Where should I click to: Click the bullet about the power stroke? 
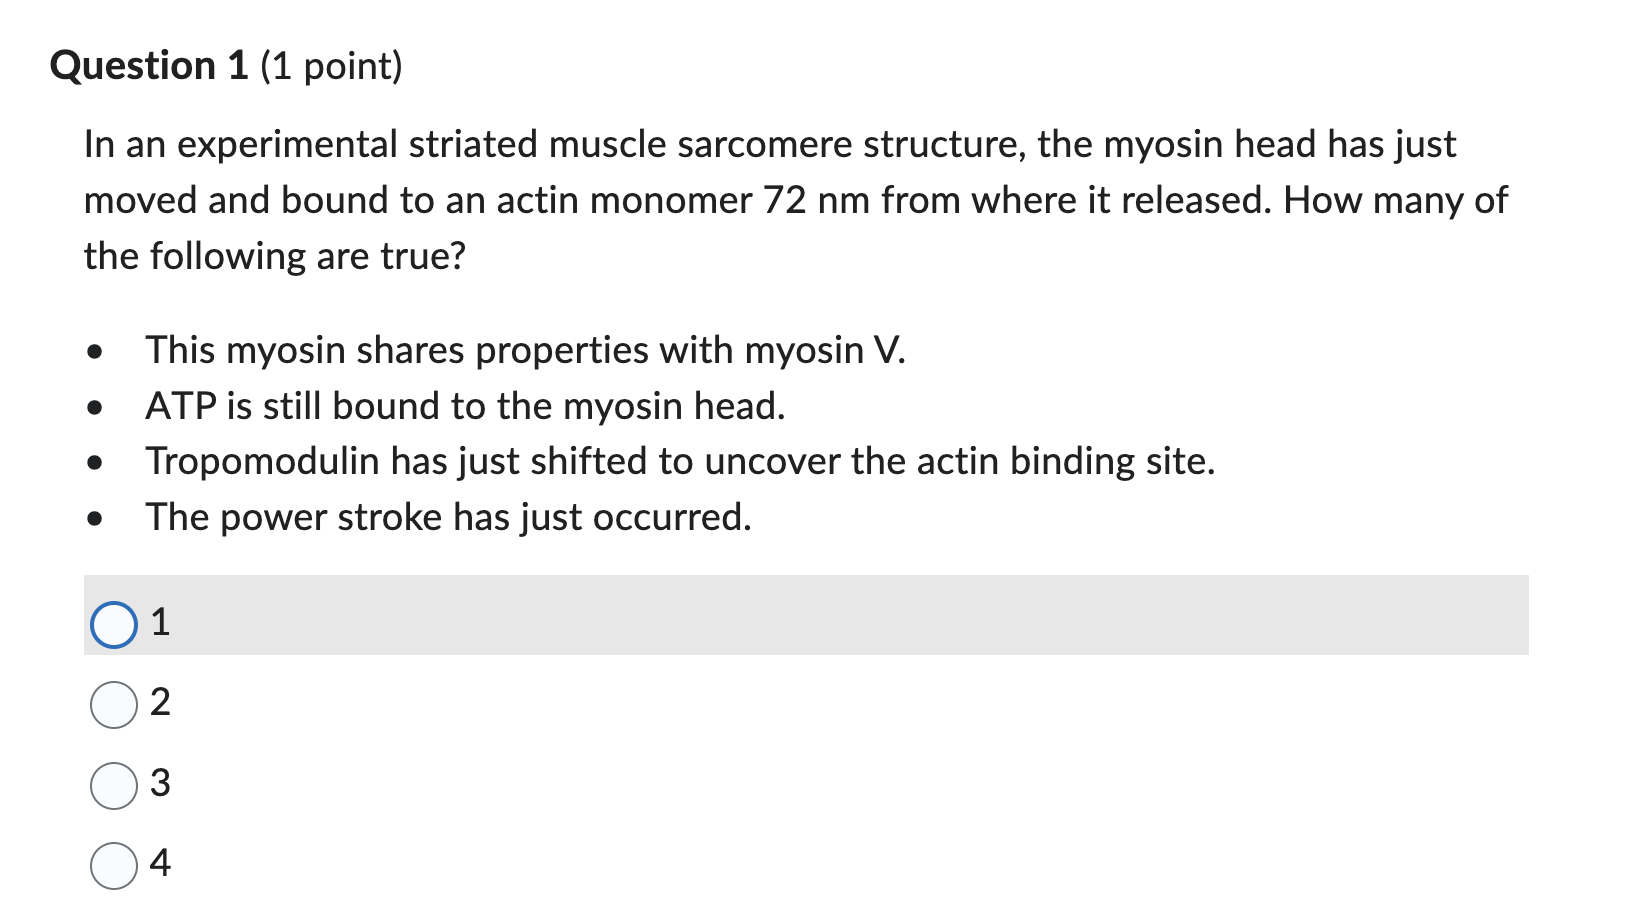pos(448,516)
